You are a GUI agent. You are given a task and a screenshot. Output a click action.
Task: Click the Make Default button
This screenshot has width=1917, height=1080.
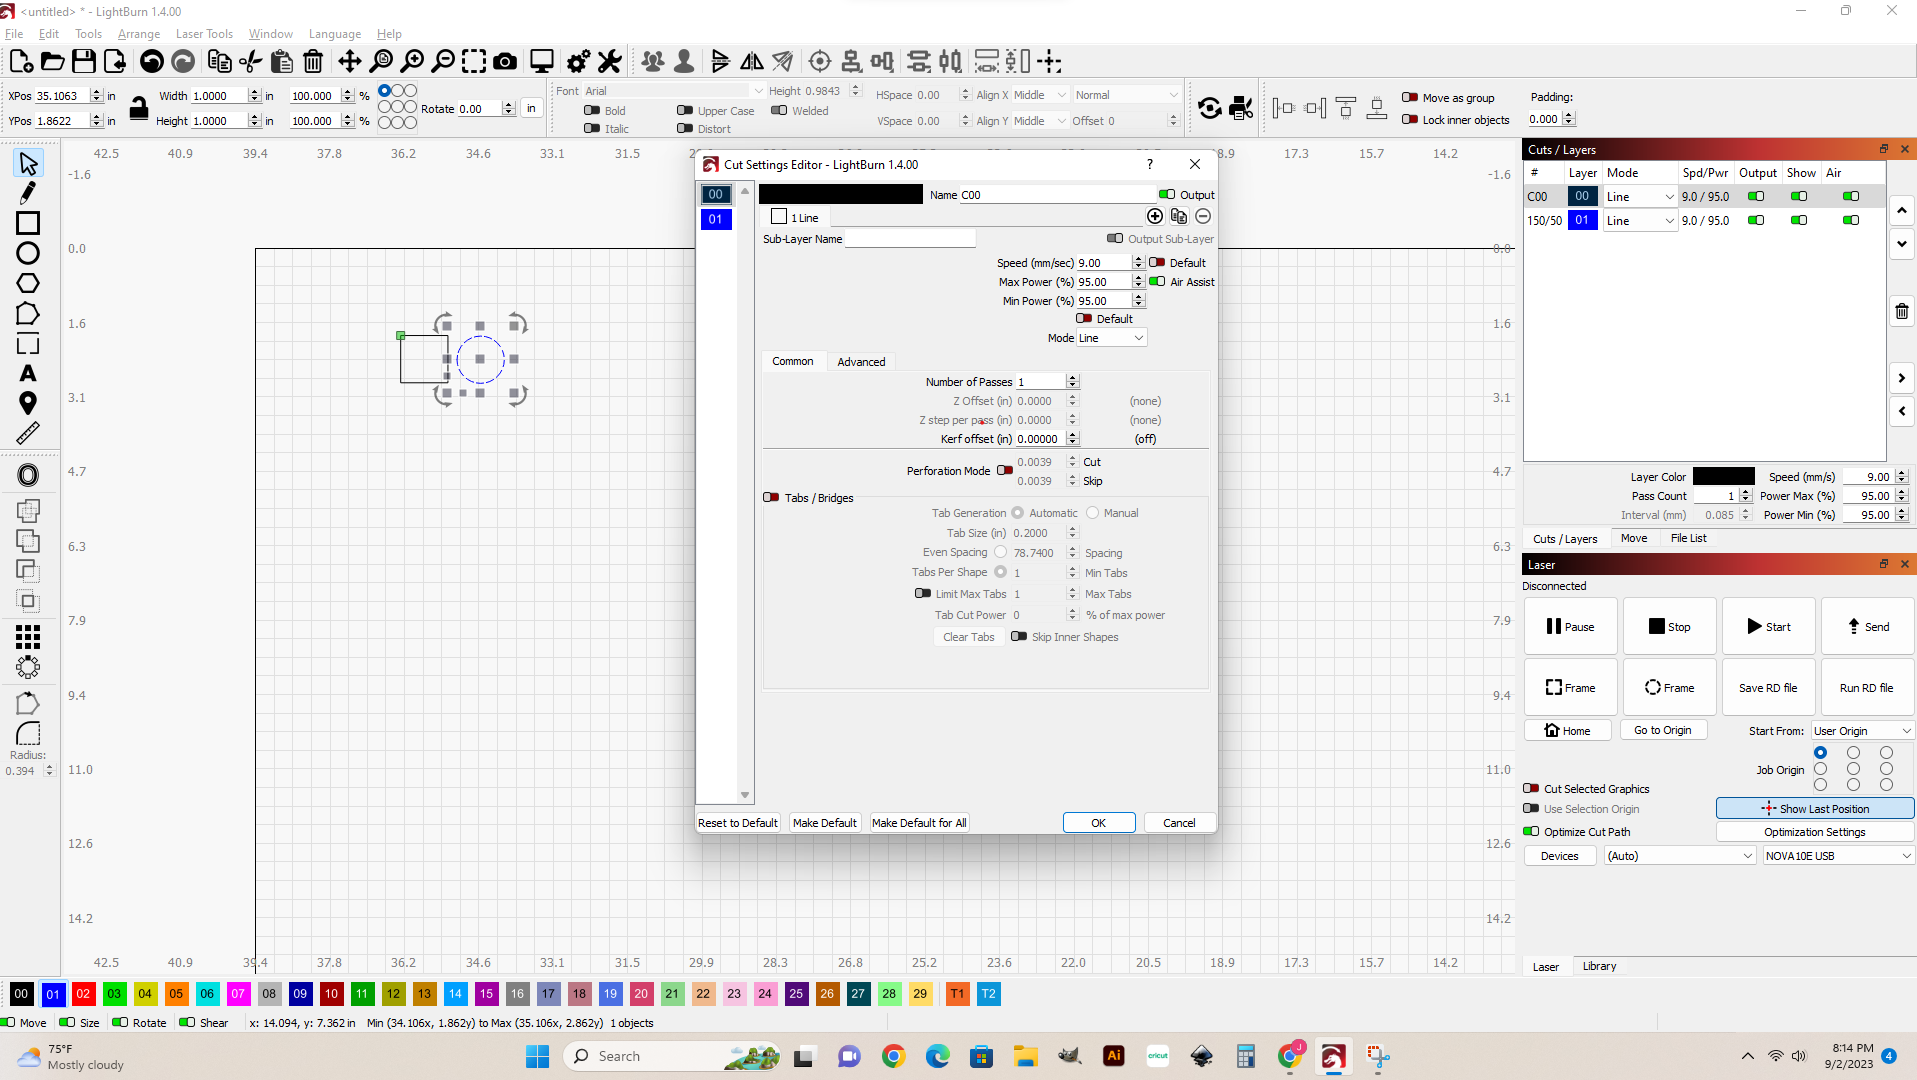pos(824,822)
